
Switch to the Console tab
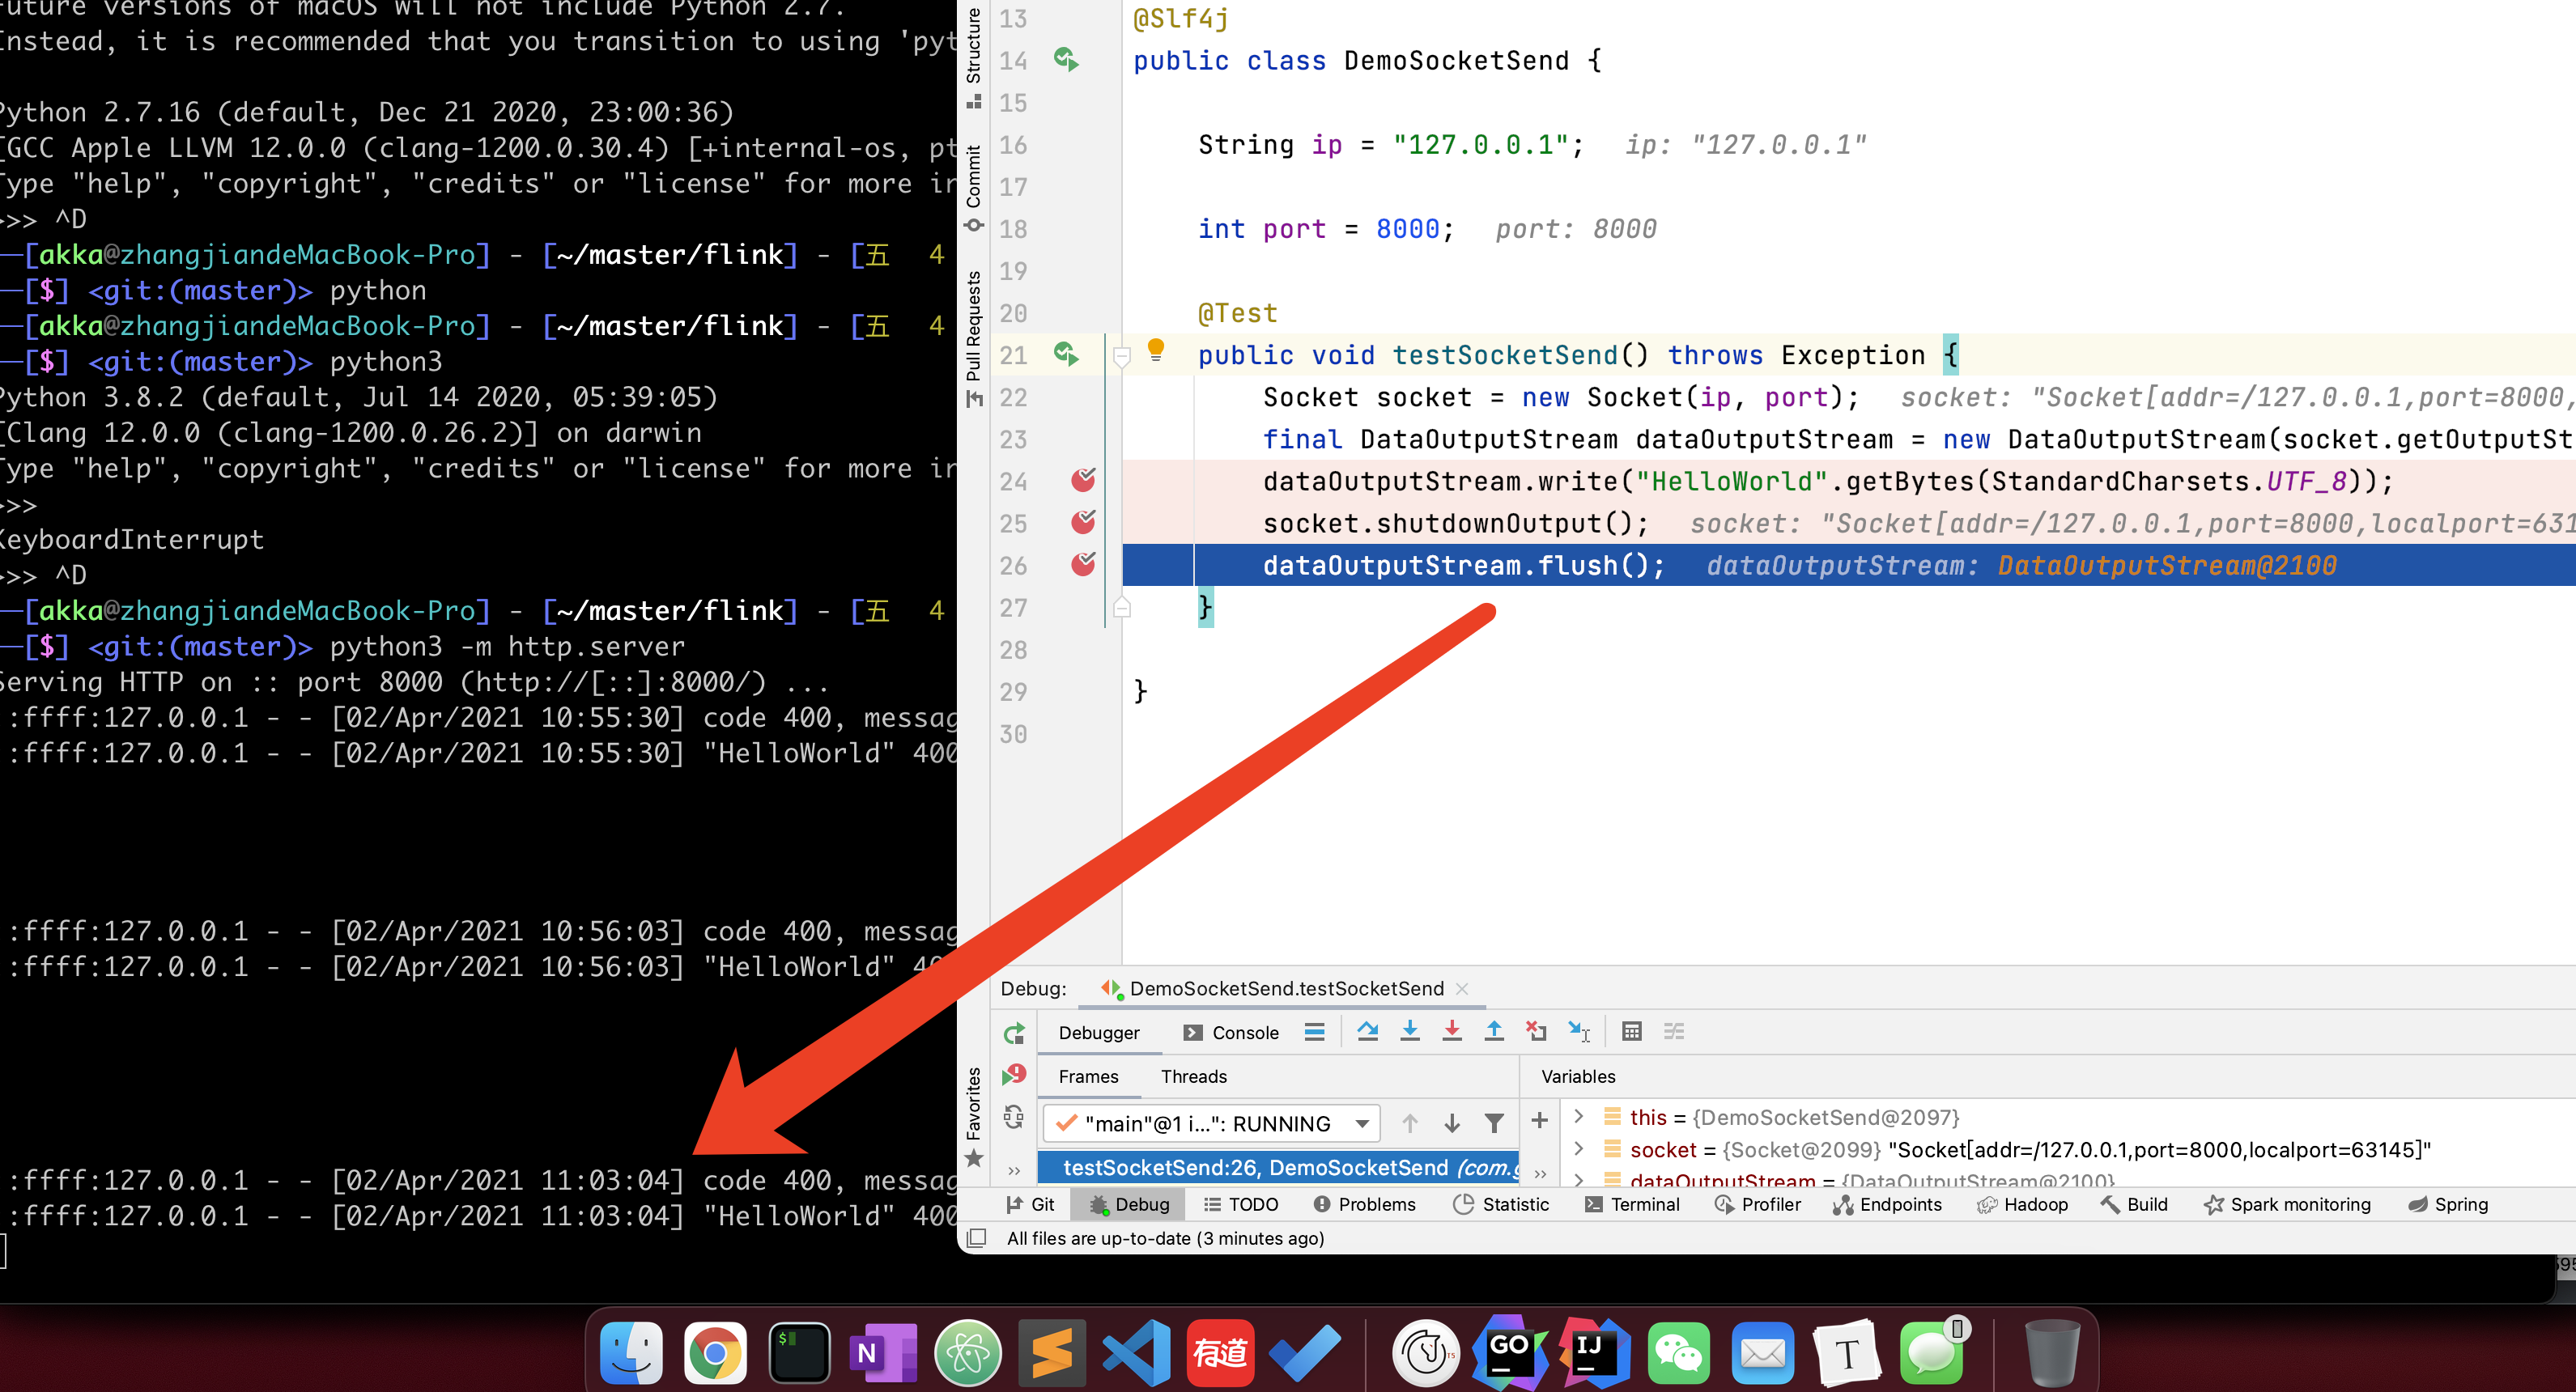pos(1231,1032)
